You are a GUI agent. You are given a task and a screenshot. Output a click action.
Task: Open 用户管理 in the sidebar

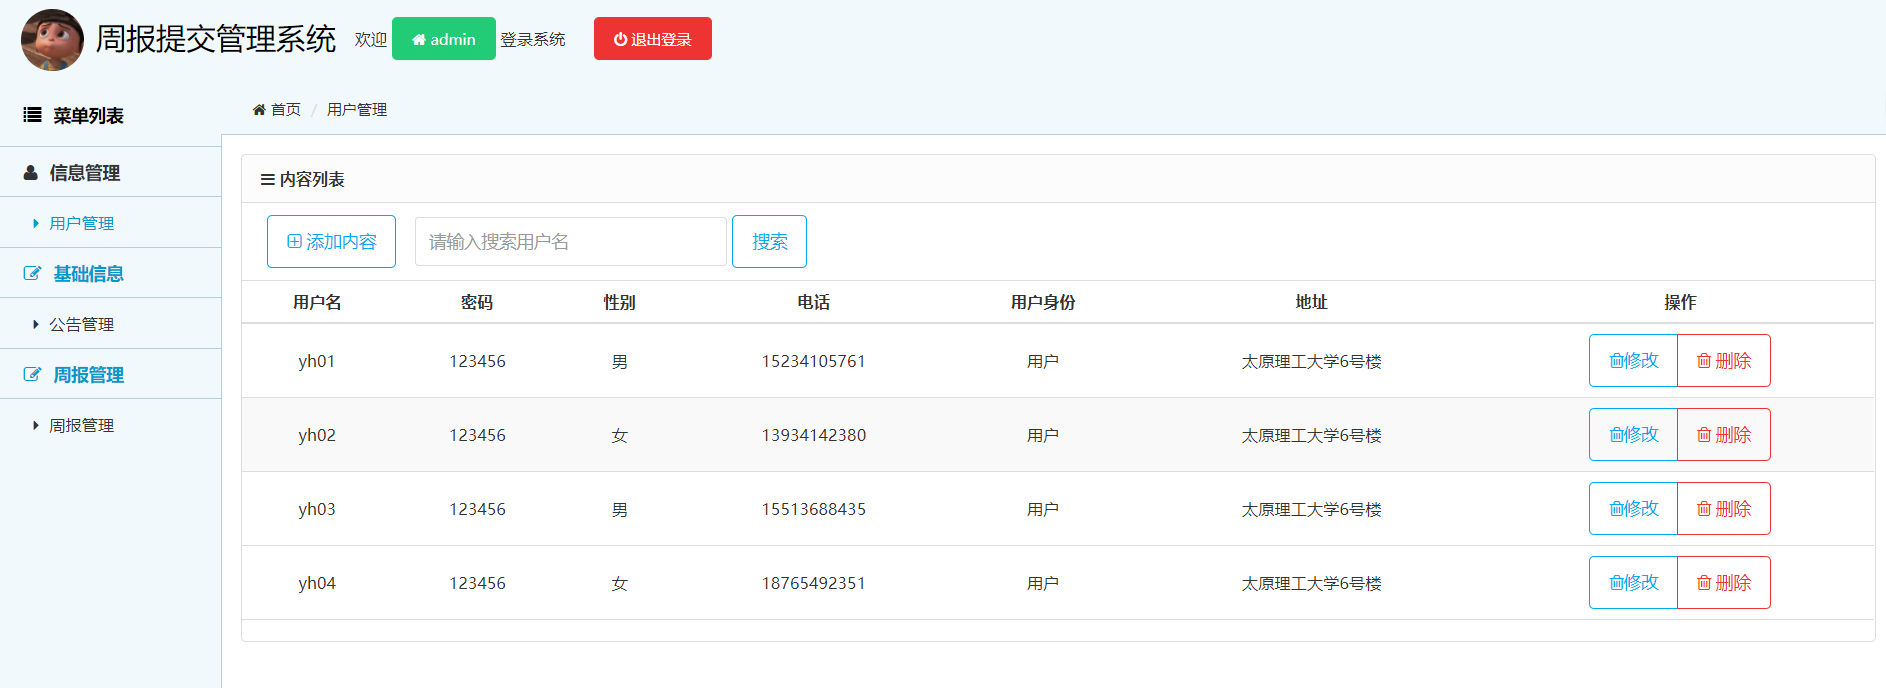(82, 224)
